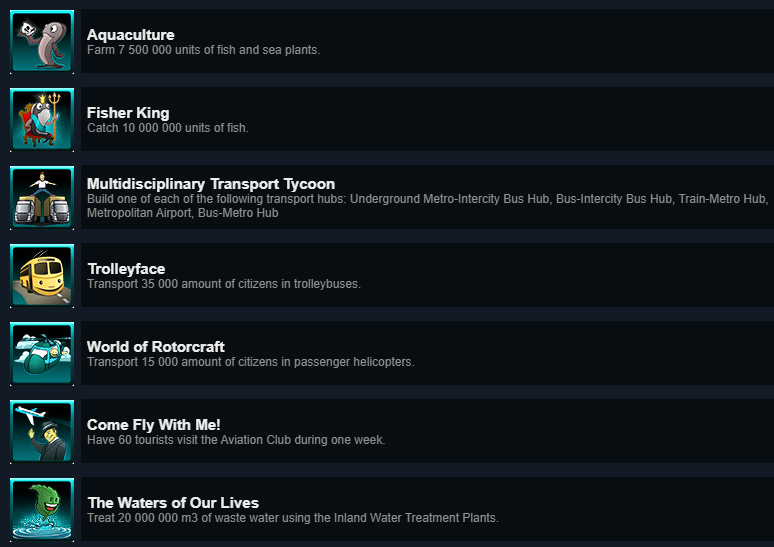
Task: Click the trolleybuses 35 000 citizens description
Action: (x=223, y=284)
